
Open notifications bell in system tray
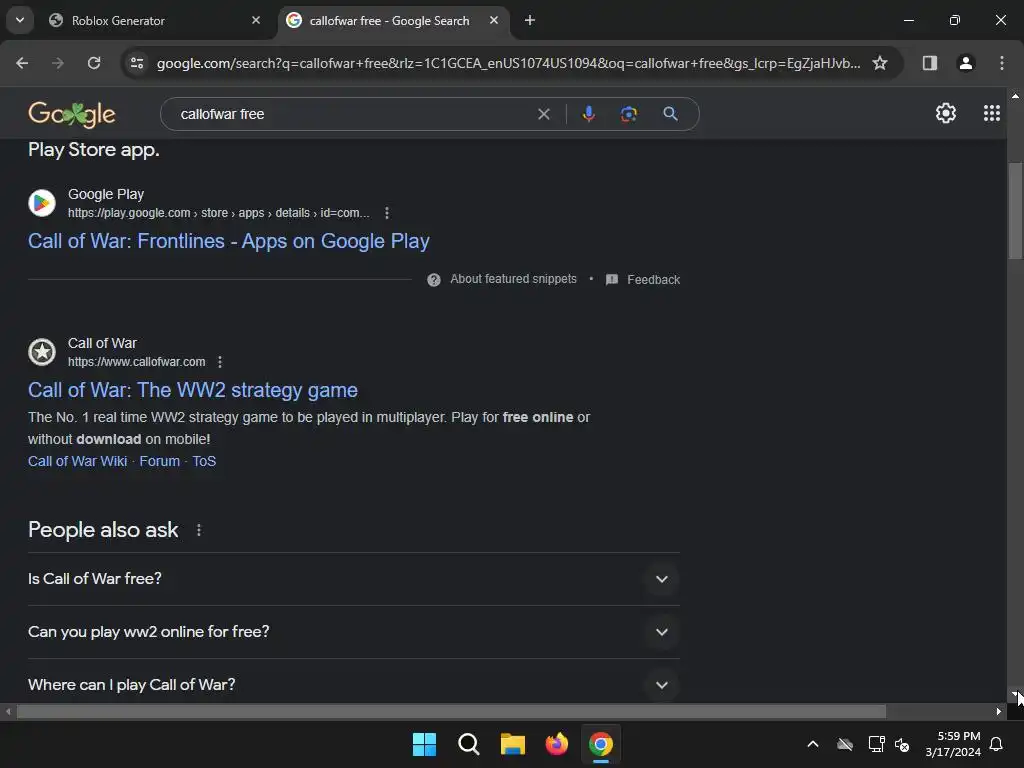(x=996, y=744)
